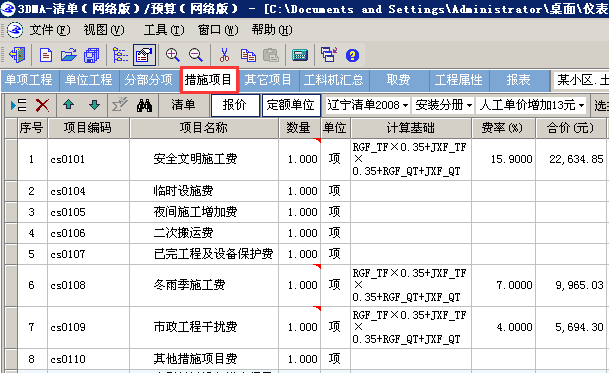Click the zoom in magnifier icon
Viewport: 609px width, 373px height.
pyautogui.click(x=172, y=55)
